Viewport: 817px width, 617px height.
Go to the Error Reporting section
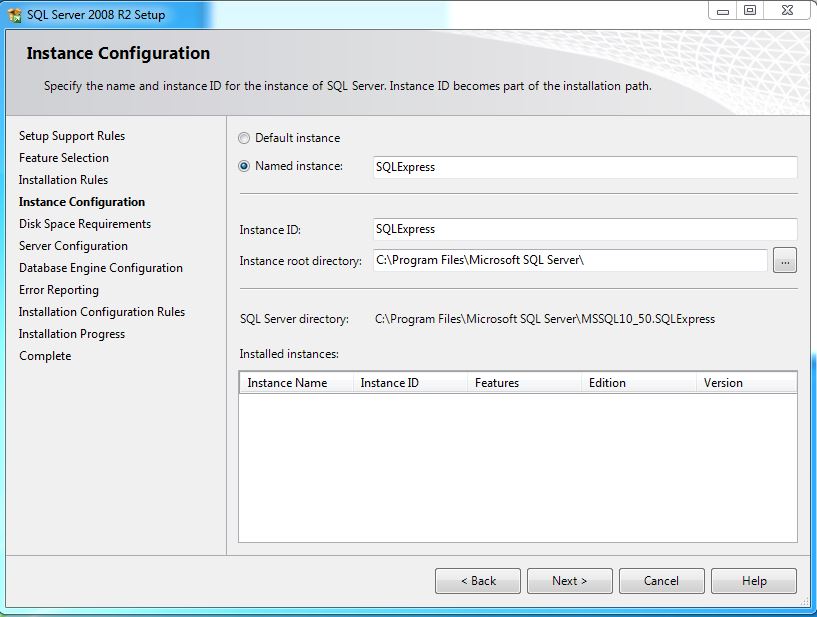tap(57, 289)
